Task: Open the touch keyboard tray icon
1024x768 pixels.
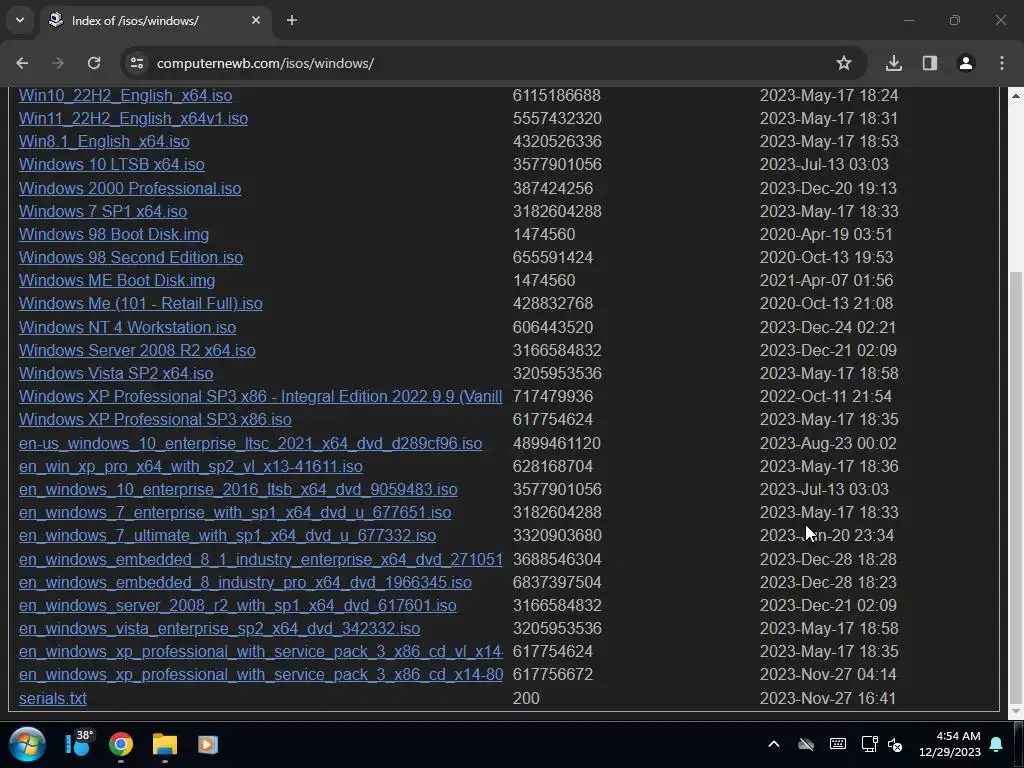Action: 838,744
